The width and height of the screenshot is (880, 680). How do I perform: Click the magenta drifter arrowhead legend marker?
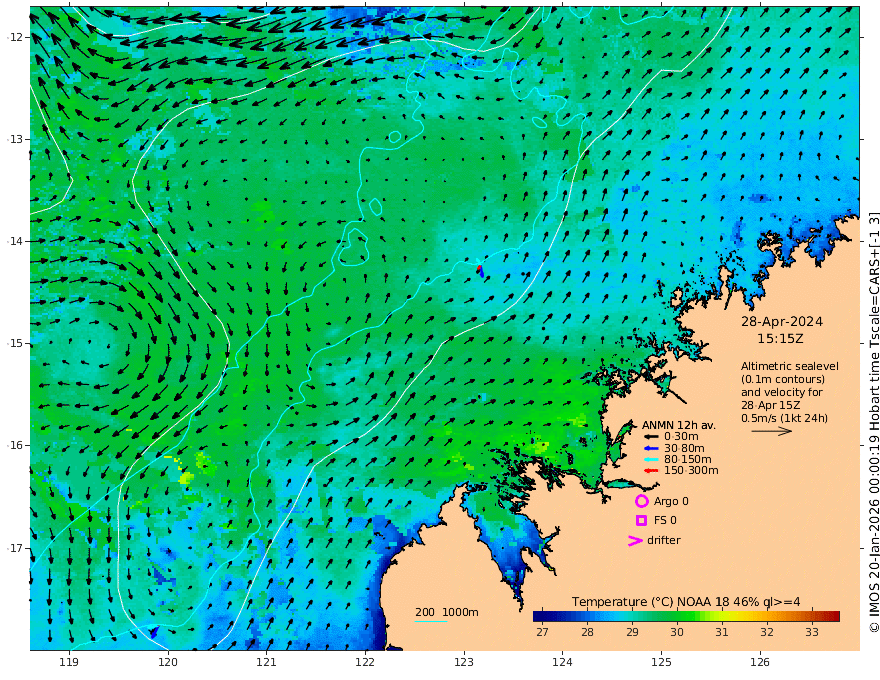click(x=635, y=540)
